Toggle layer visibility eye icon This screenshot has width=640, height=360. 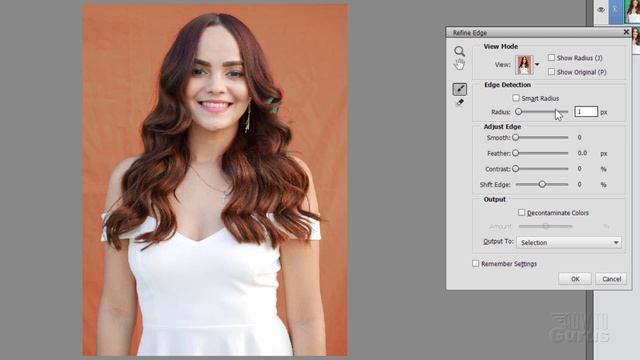coord(601,9)
